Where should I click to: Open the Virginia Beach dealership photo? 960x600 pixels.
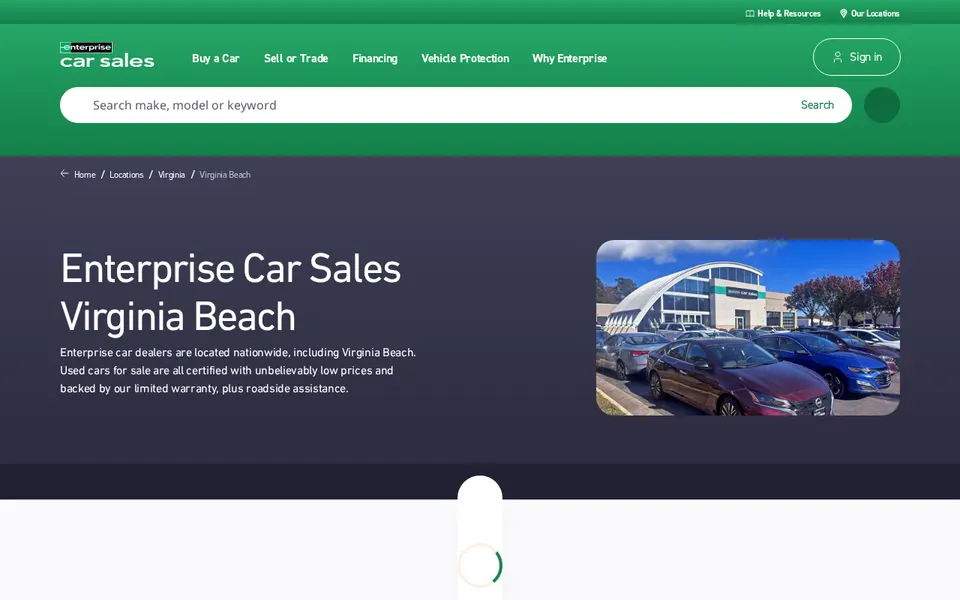coord(748,328)
